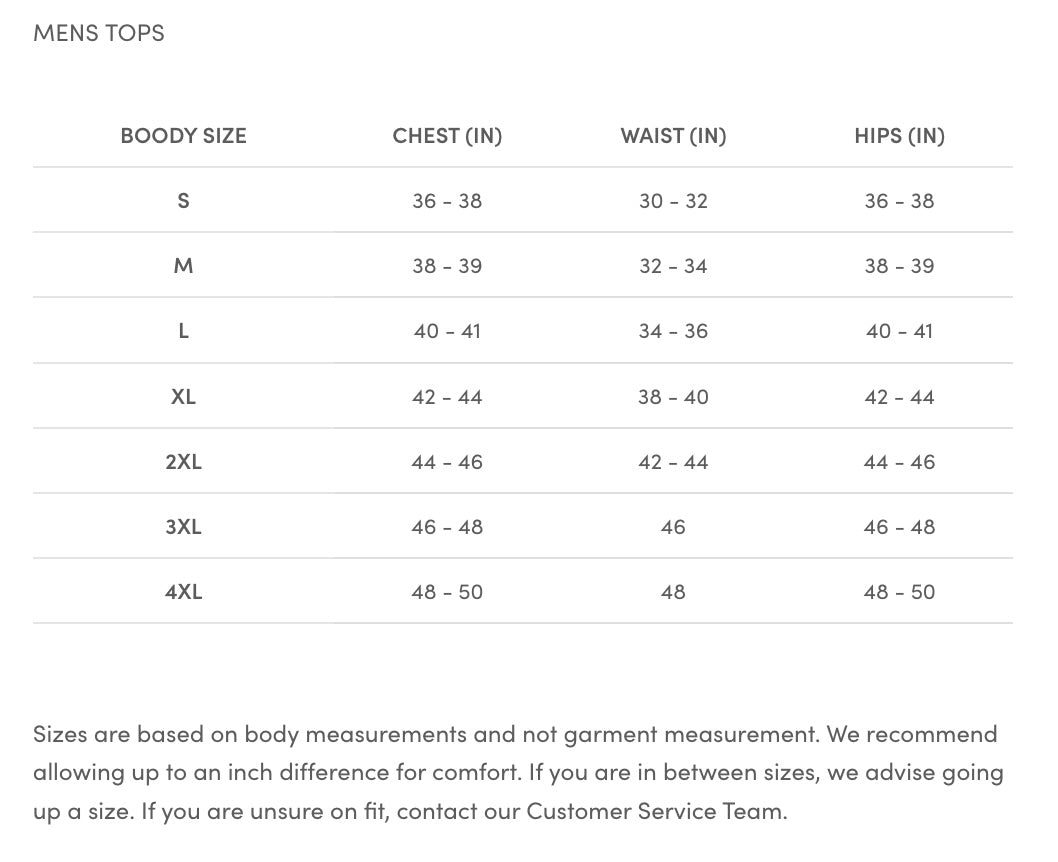The image size is (1058, 862).
Task: Click the 2XL size row label
Action: 184,462
